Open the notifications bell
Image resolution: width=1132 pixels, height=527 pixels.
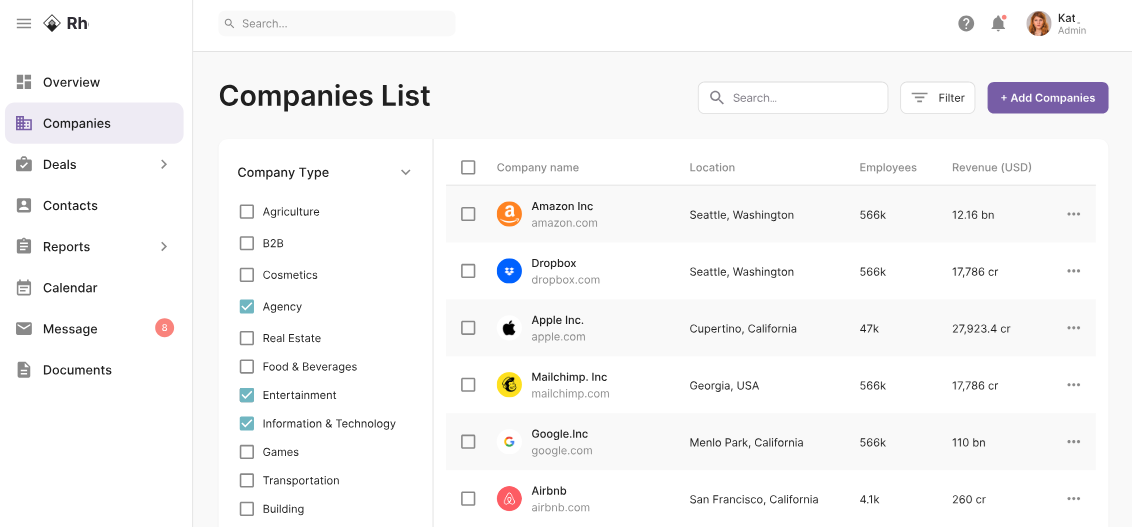click(998, 23)
